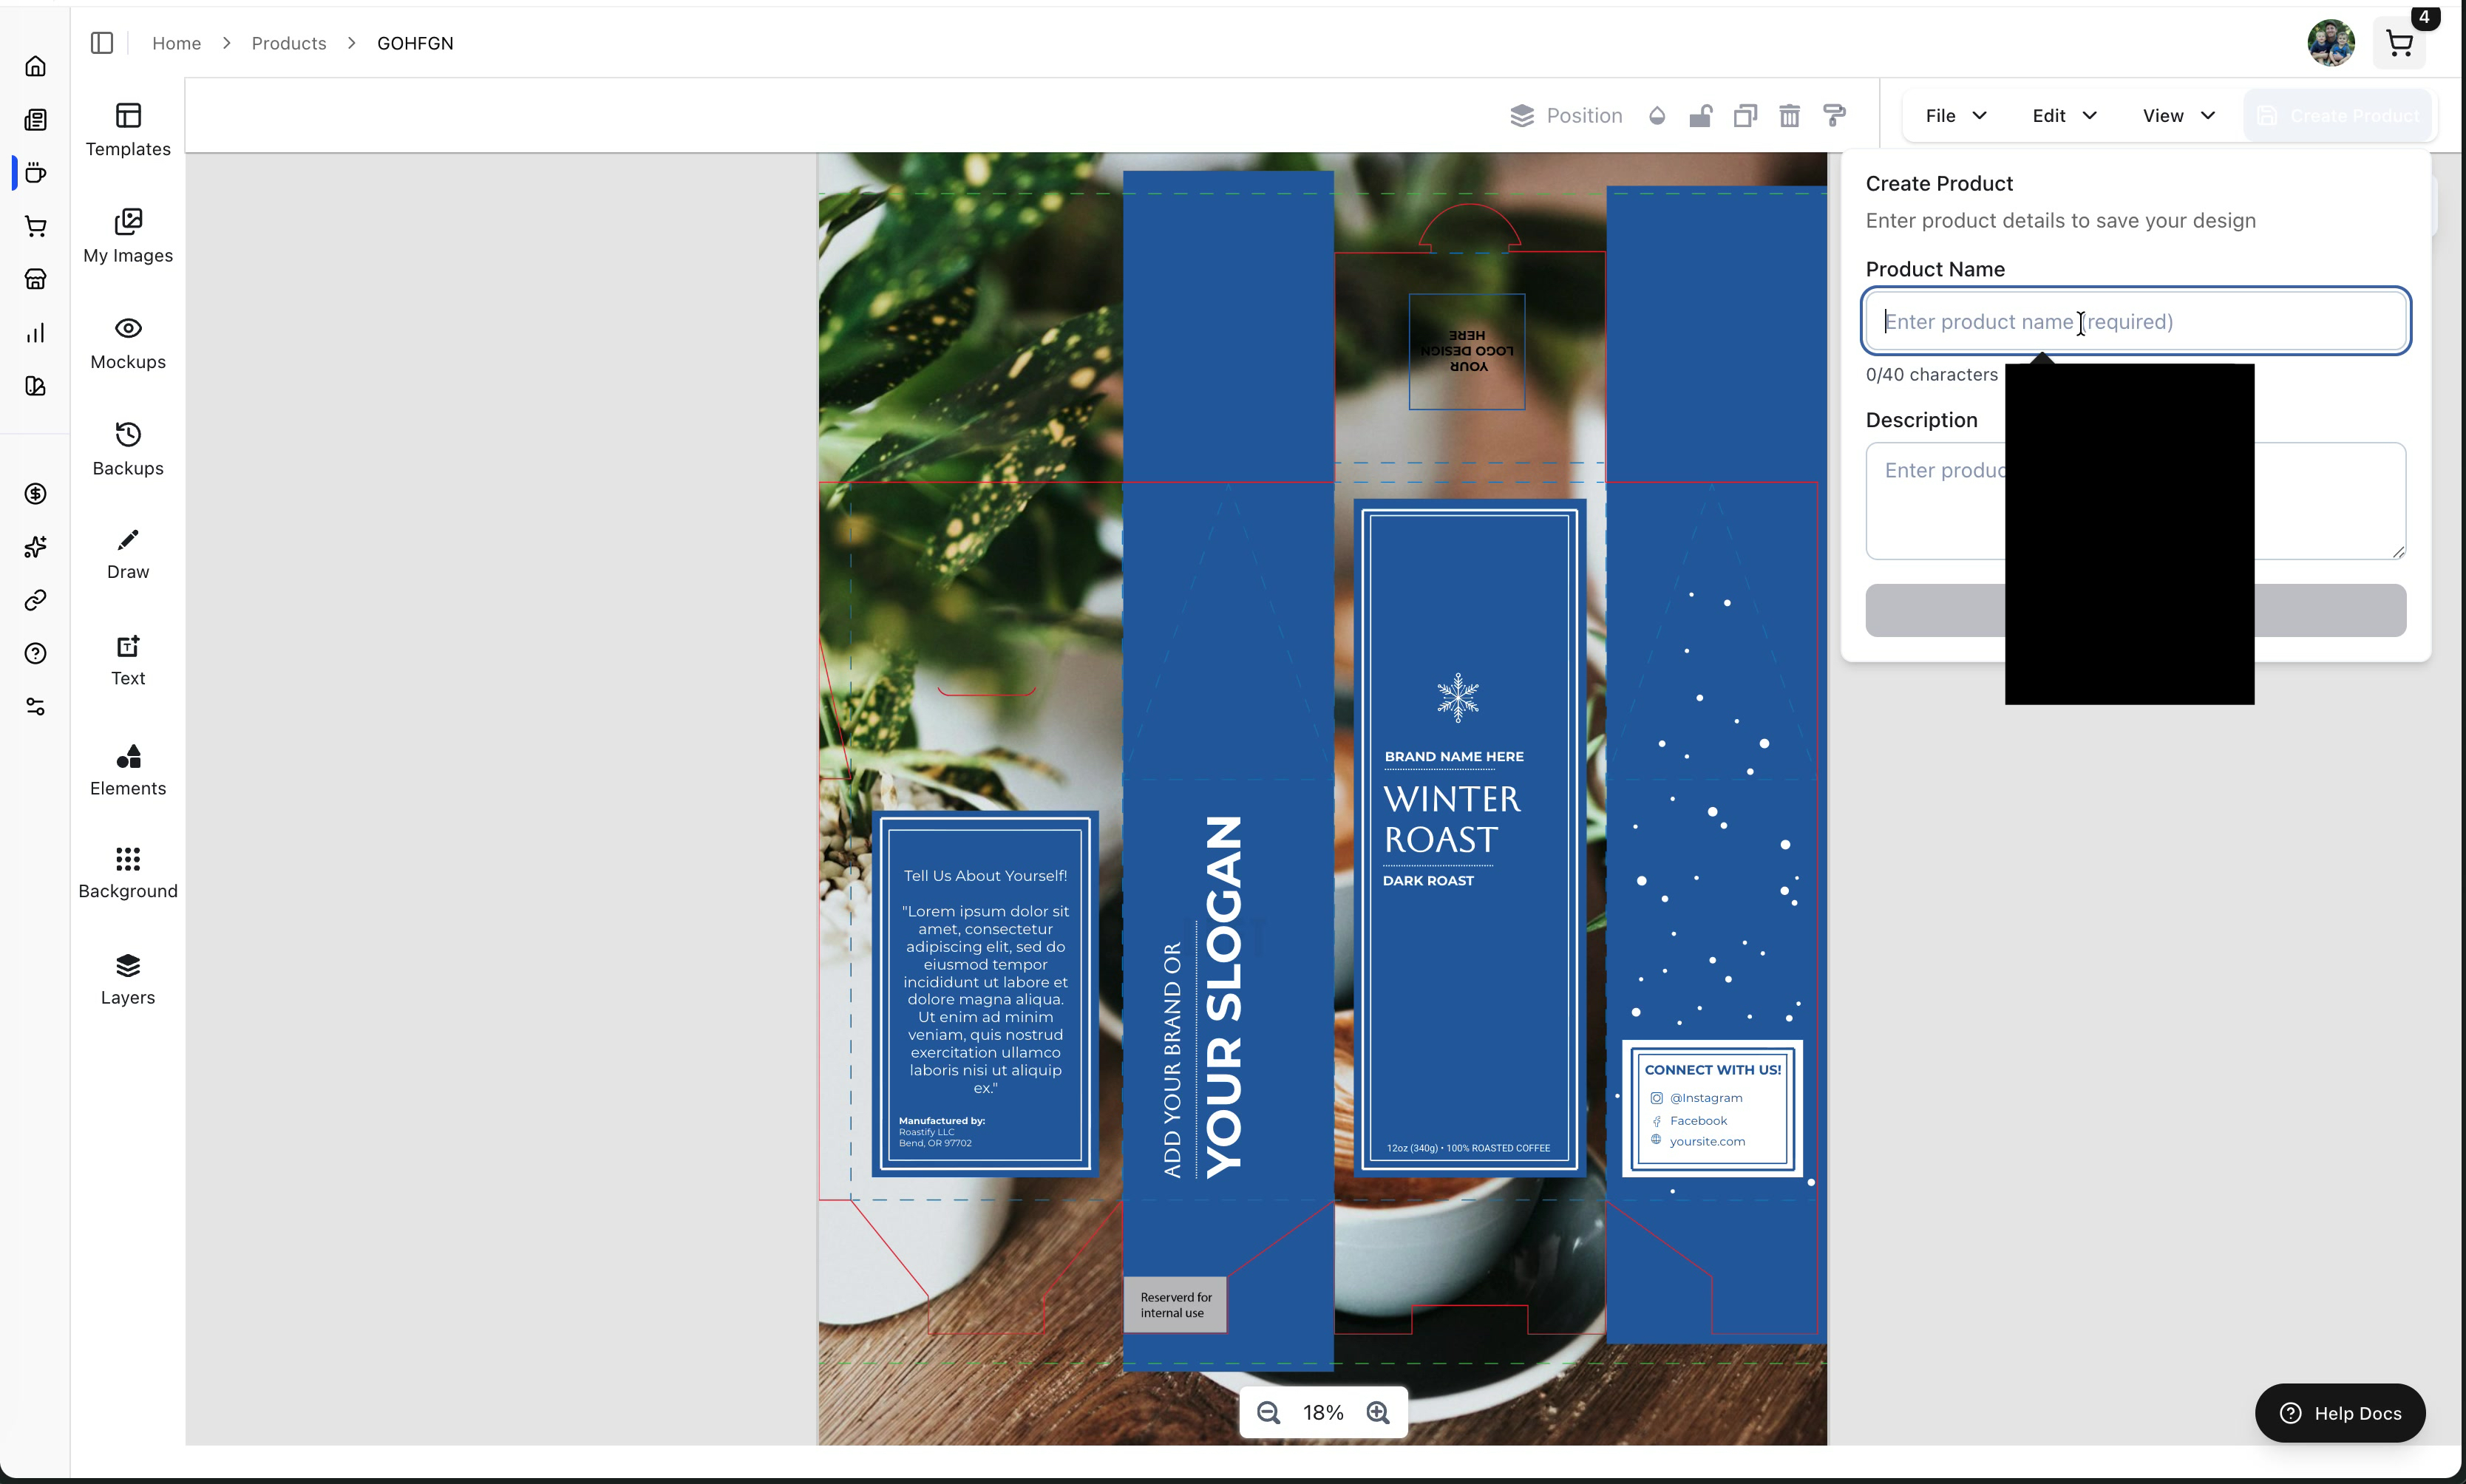The height and width of the screenshot is (1484, 2466).
Task: Delete the selected element with trash icon
Action: tap(1789, 115)
